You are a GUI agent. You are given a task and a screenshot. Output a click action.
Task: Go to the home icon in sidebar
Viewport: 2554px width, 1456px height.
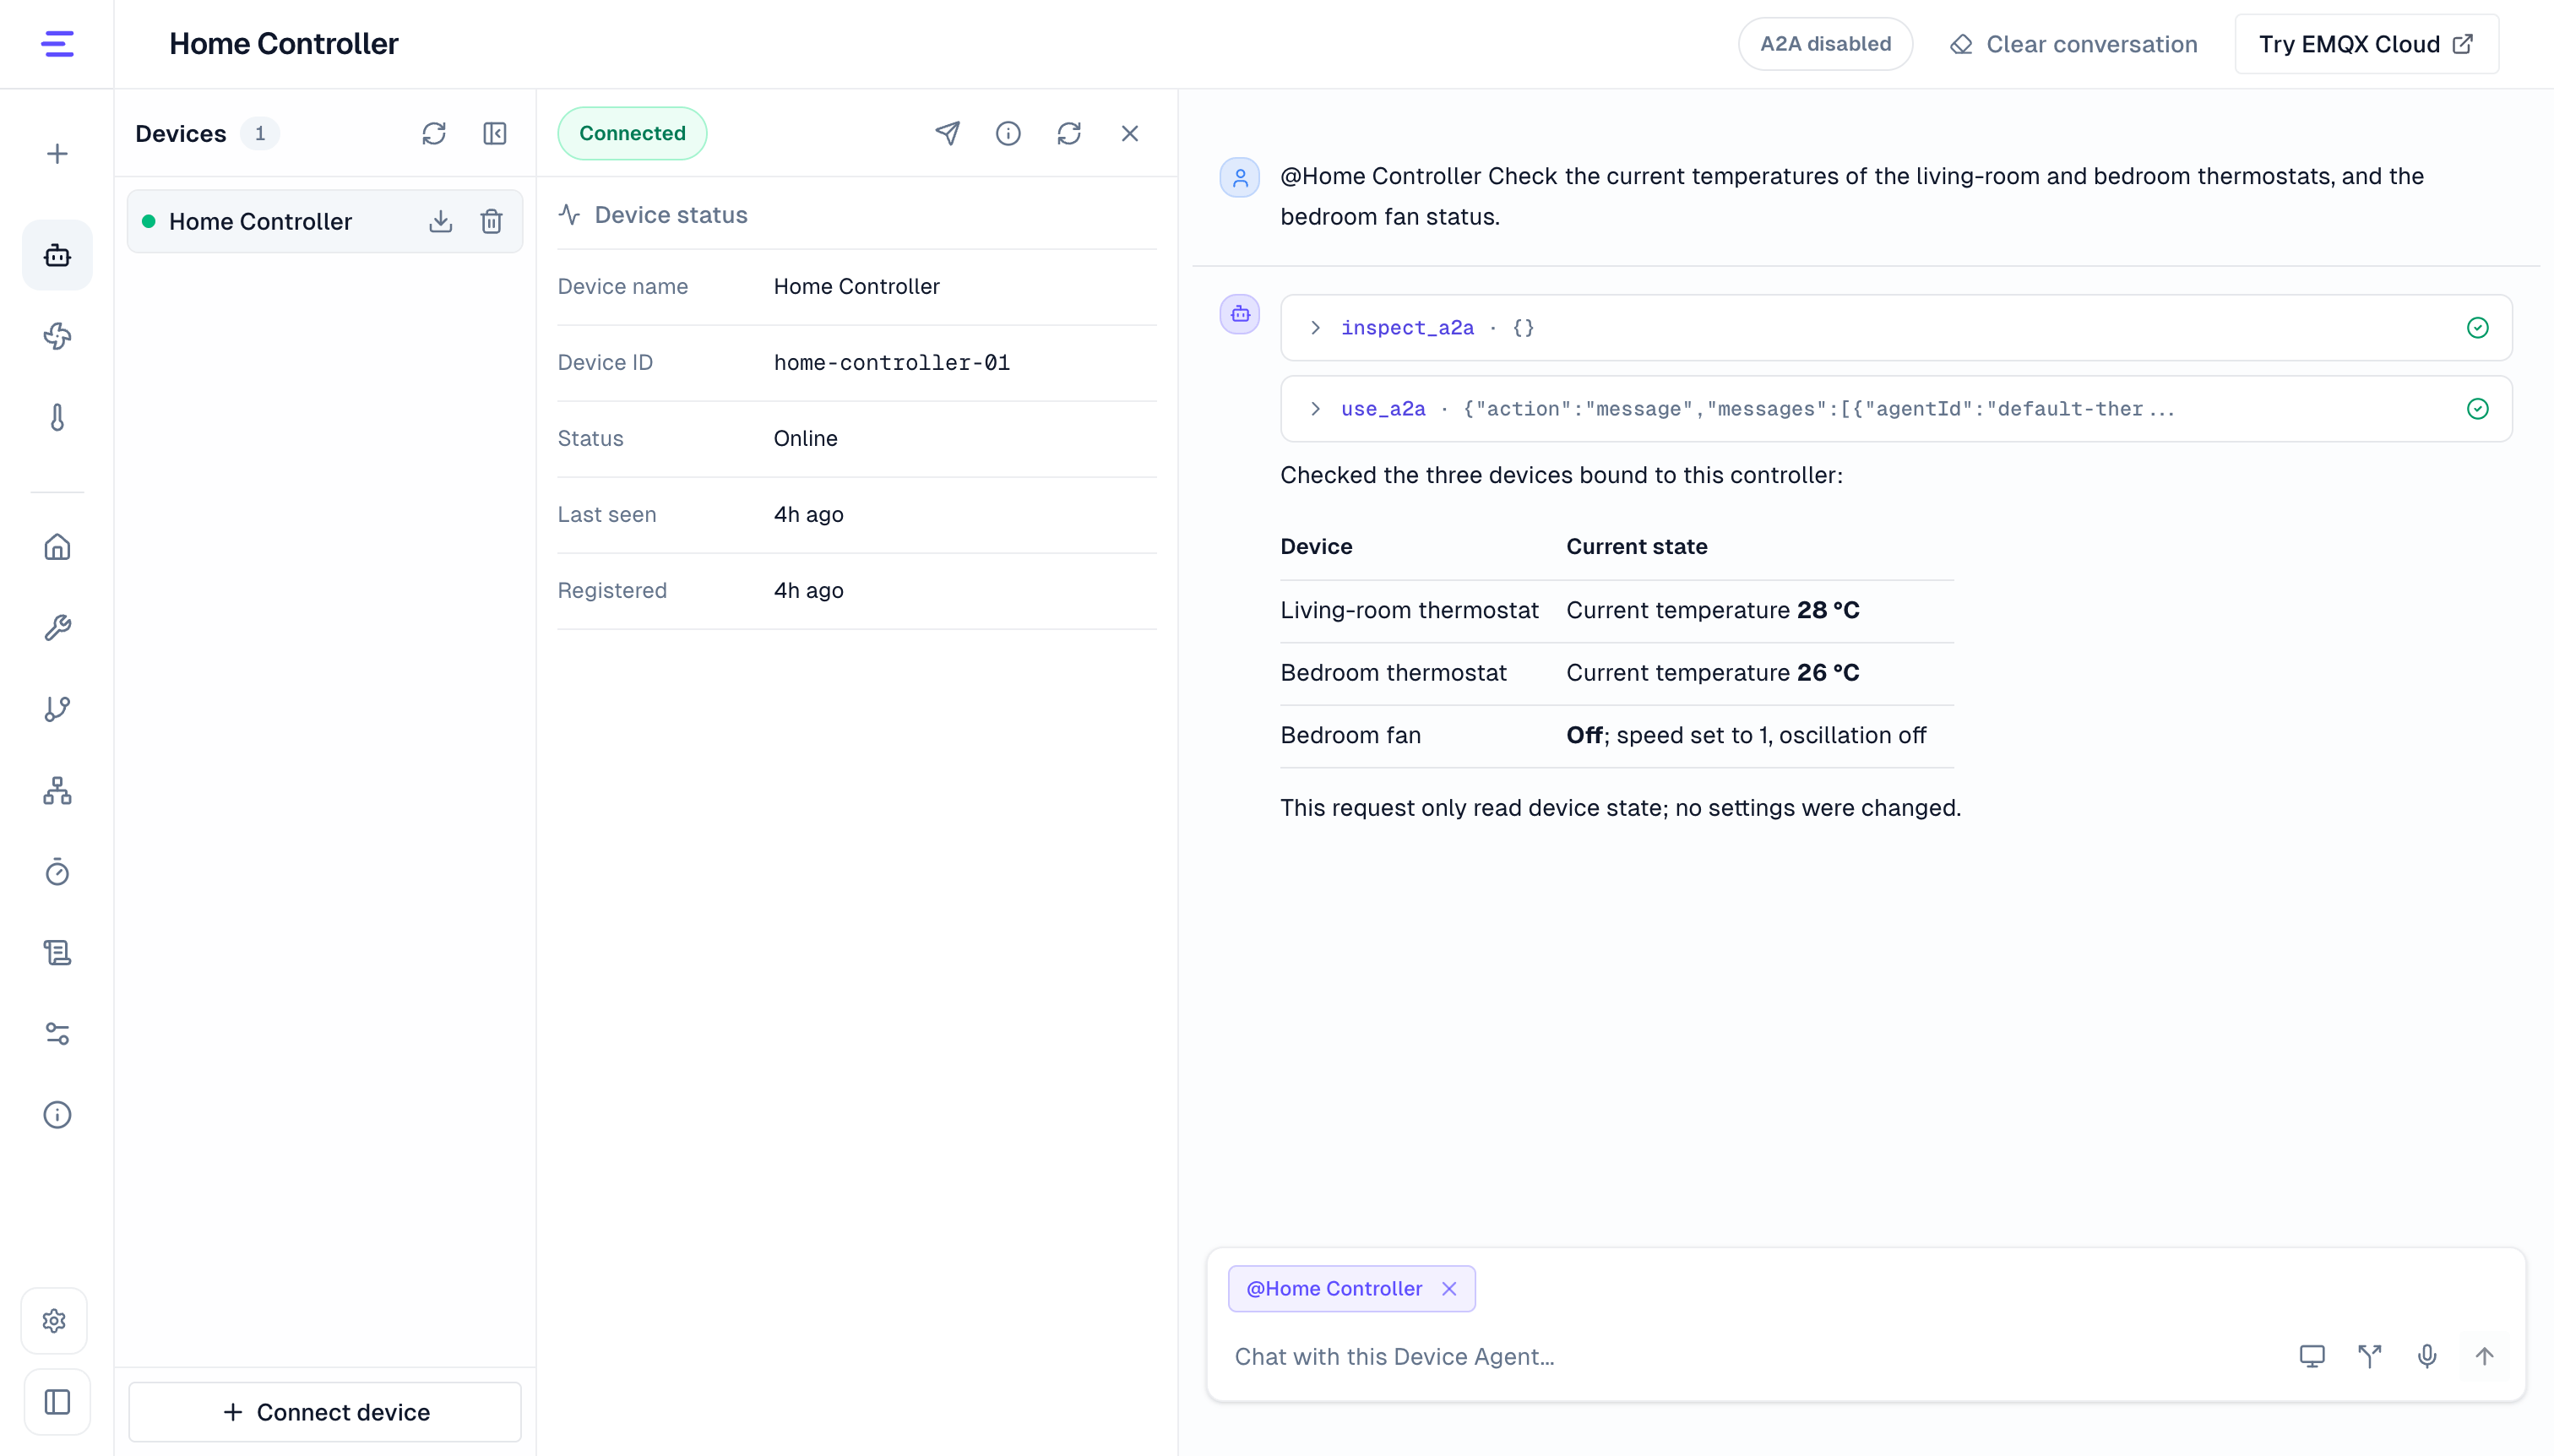[57, 547]
